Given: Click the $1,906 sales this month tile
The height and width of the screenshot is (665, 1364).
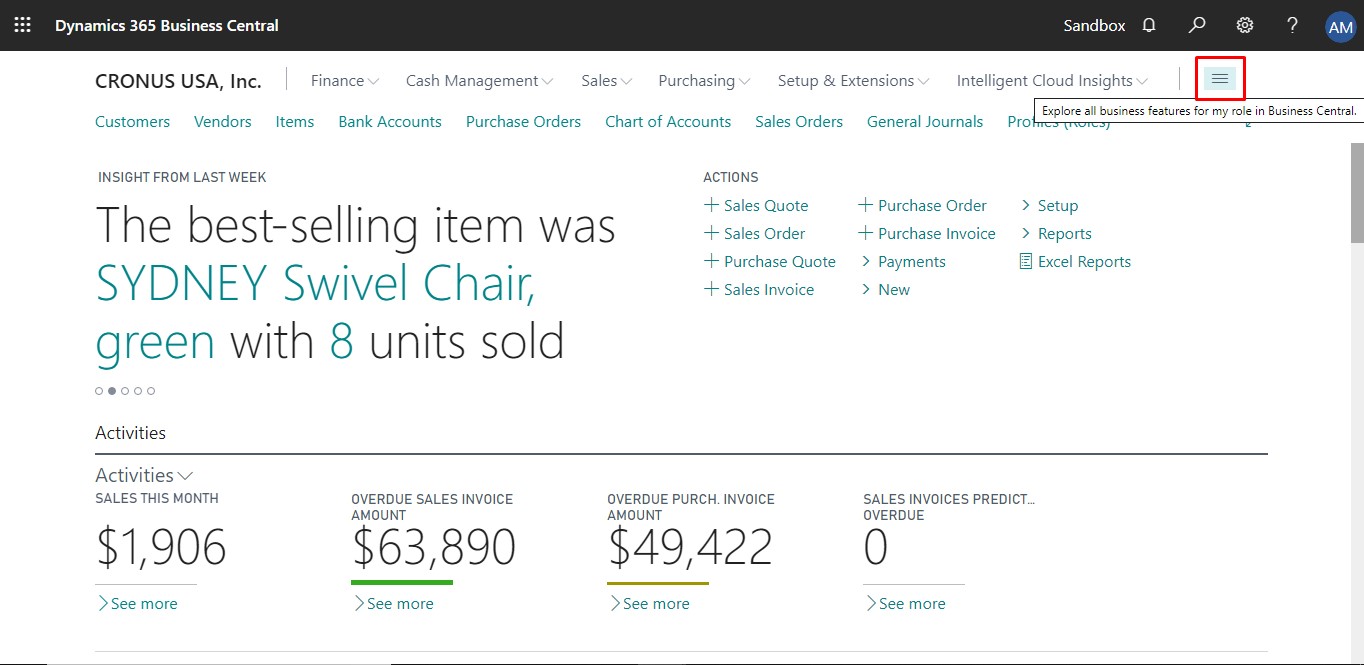Looking at the screenshot, I should (161, 547).
